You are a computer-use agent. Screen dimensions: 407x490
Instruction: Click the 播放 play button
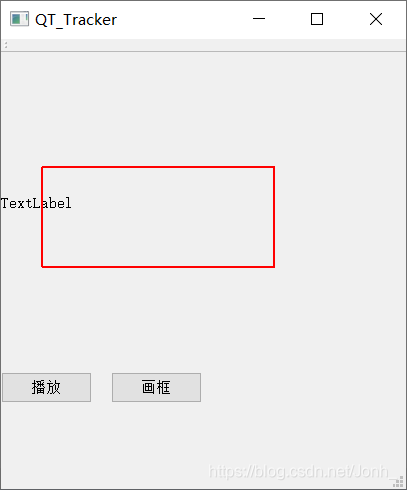46,387
